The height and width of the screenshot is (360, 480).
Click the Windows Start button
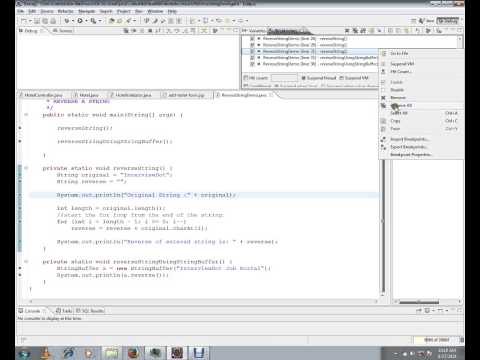(24, 353)
